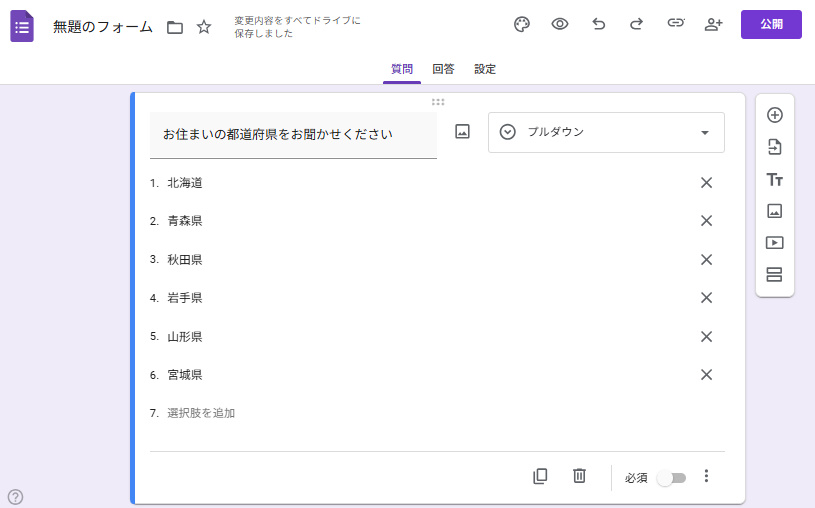Click the redo arrow icon
The width and height of the screenshot is (815, 508).
pos(636,25)
